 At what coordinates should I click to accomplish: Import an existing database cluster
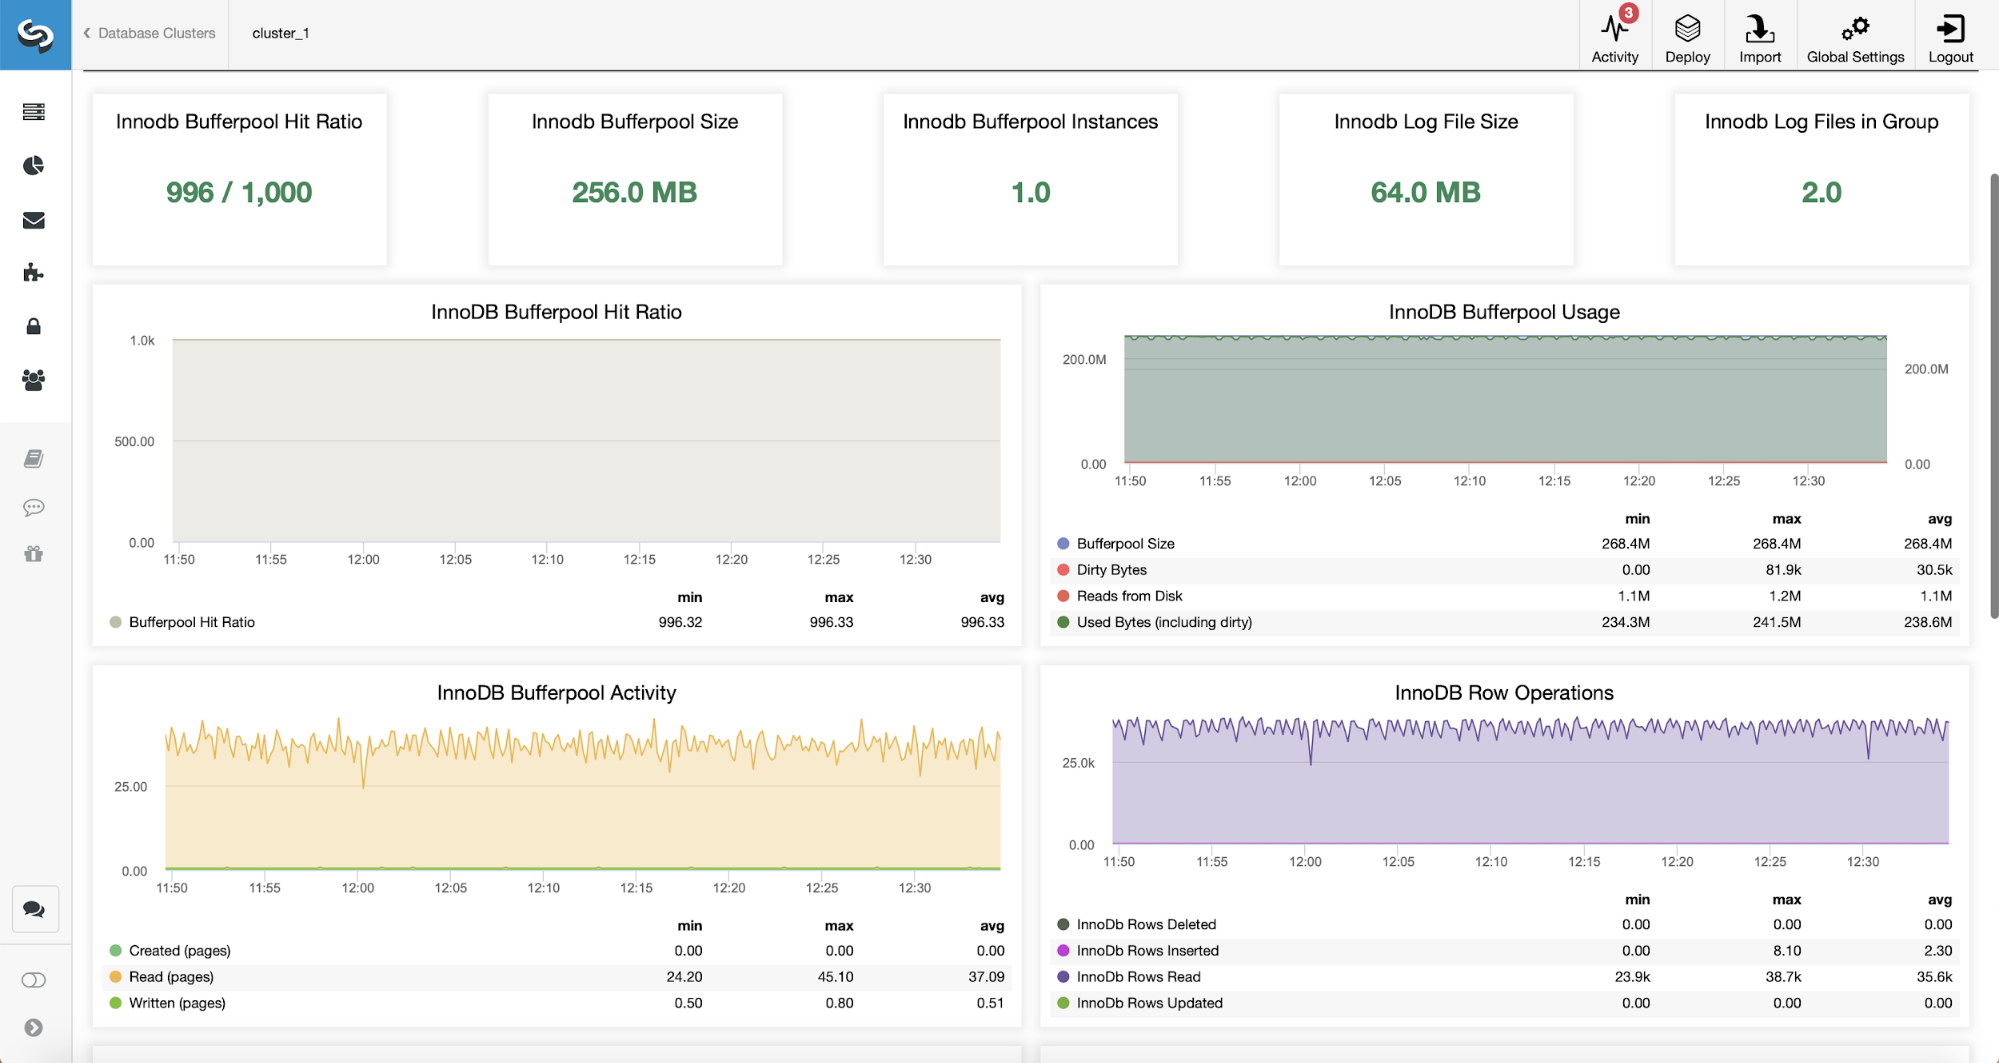point(1759,33)
